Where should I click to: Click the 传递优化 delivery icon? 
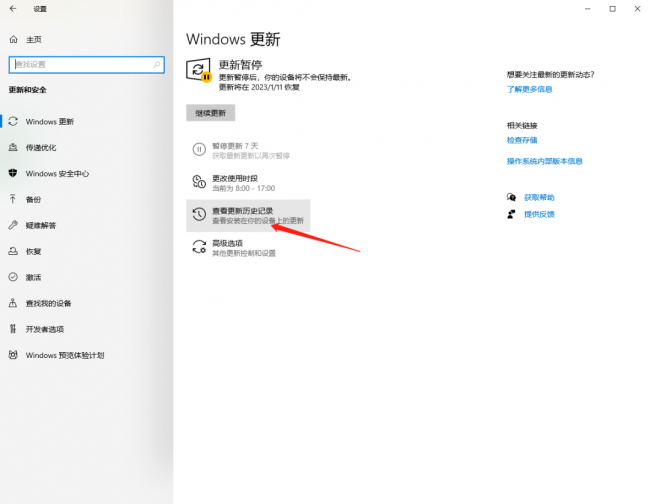click(x=13, y=147)
